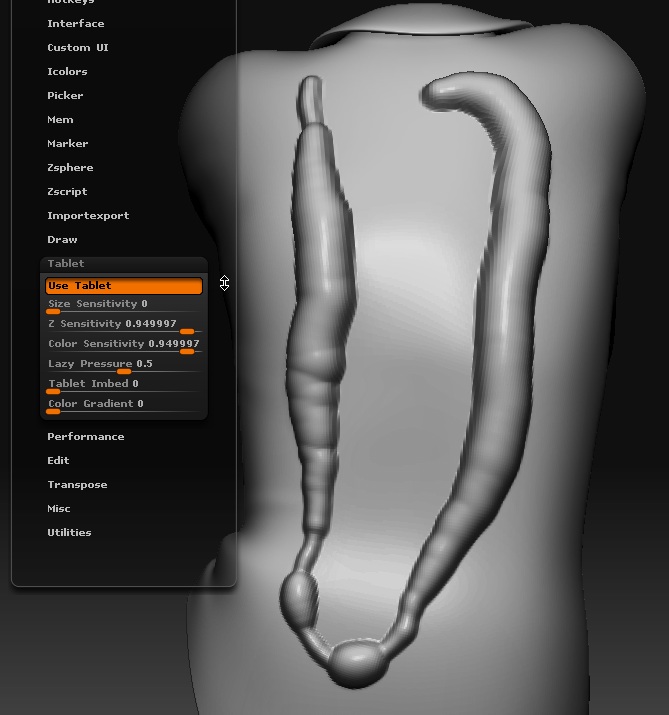Click the Color Sensitivity slider
669x715 pixels.
pyautogui.click(x=124, y=346)
